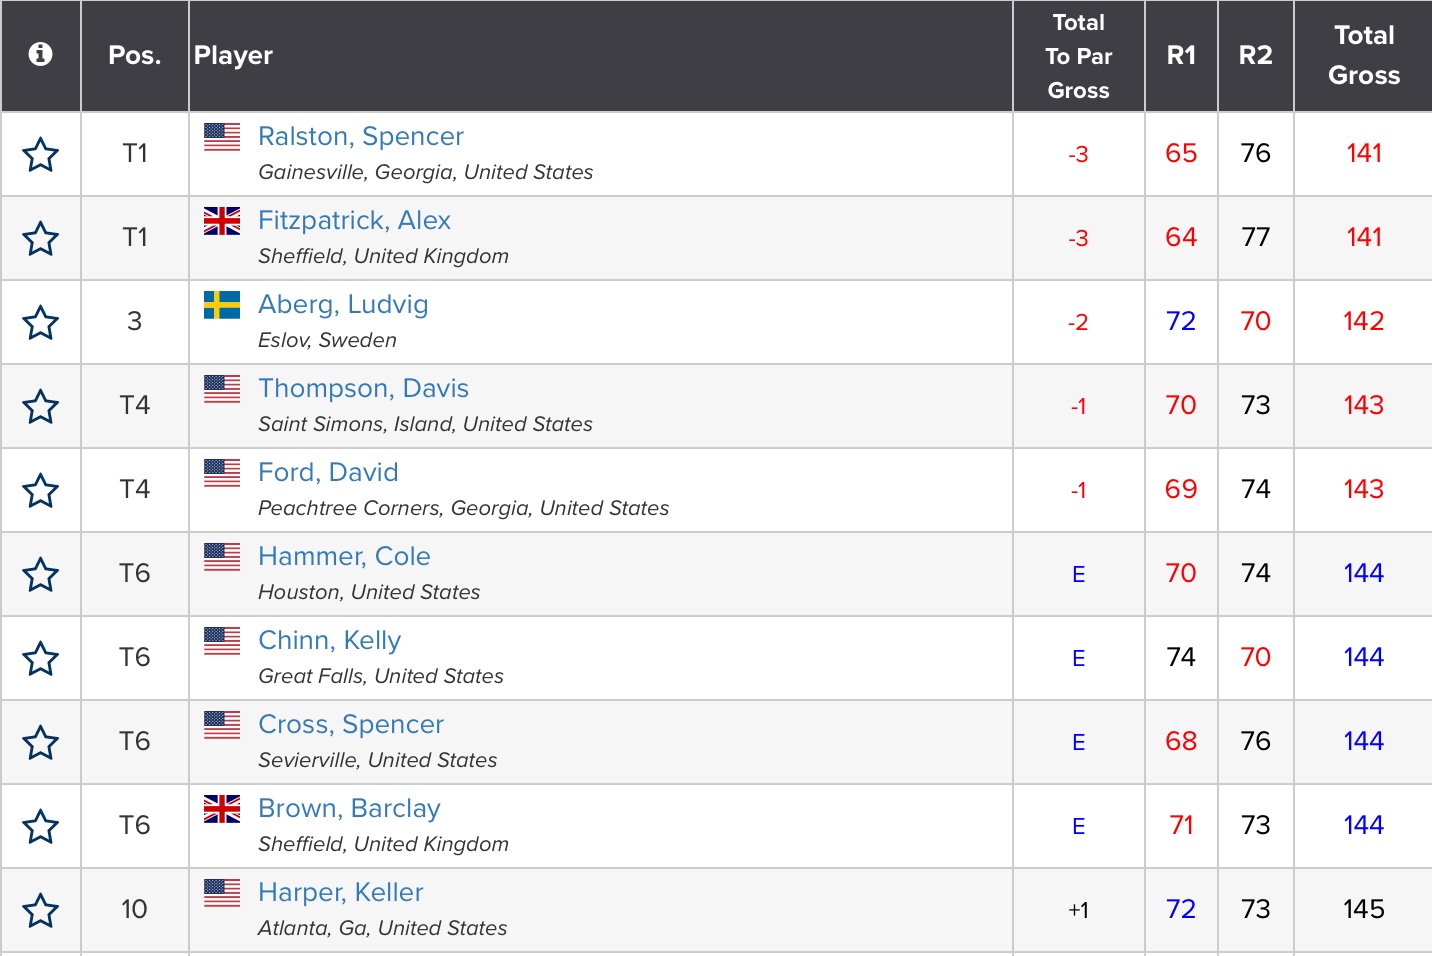Screen dimensions: 1432x956
Task: Star Cole Hammer's leaderboard entry
Action: (40, 575)
